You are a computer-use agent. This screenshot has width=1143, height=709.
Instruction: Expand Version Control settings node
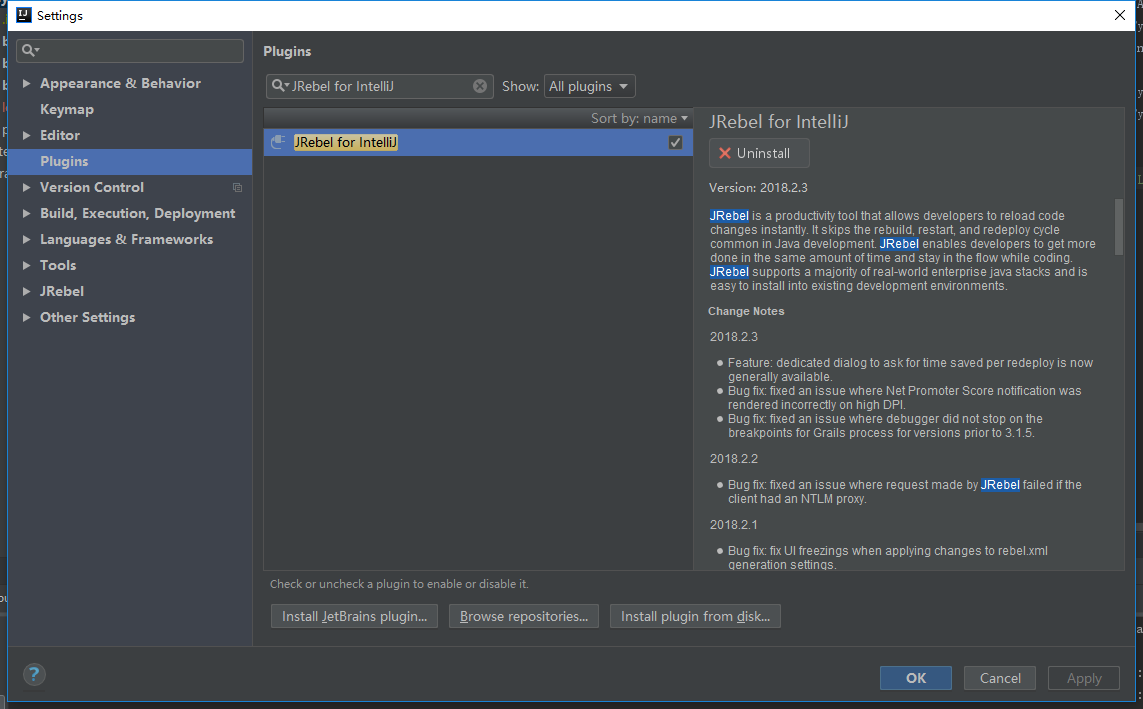pos(26,187)
